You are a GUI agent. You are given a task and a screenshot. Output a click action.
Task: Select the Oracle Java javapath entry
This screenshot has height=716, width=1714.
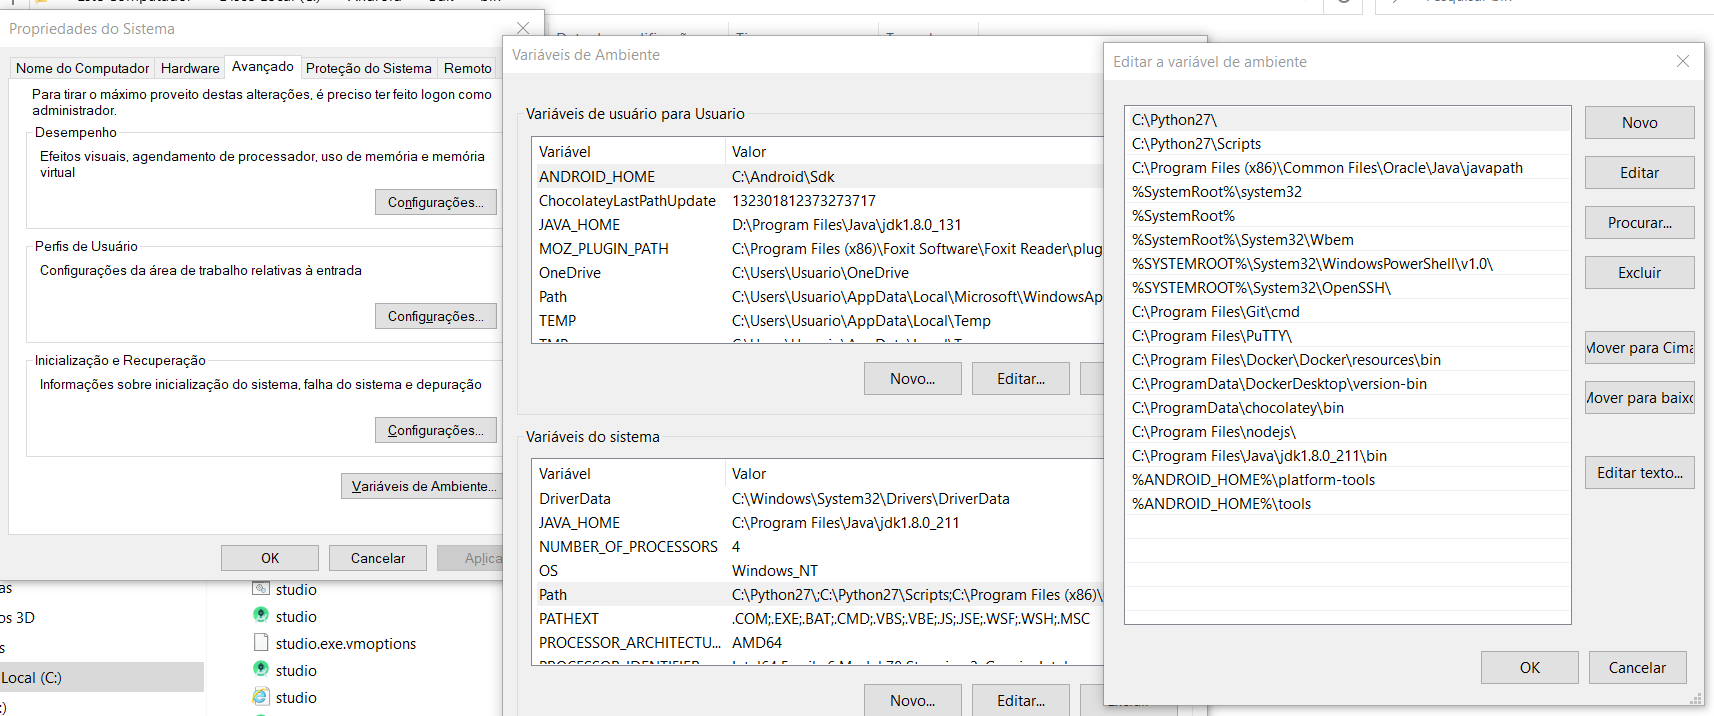(x=1347, y=168)
